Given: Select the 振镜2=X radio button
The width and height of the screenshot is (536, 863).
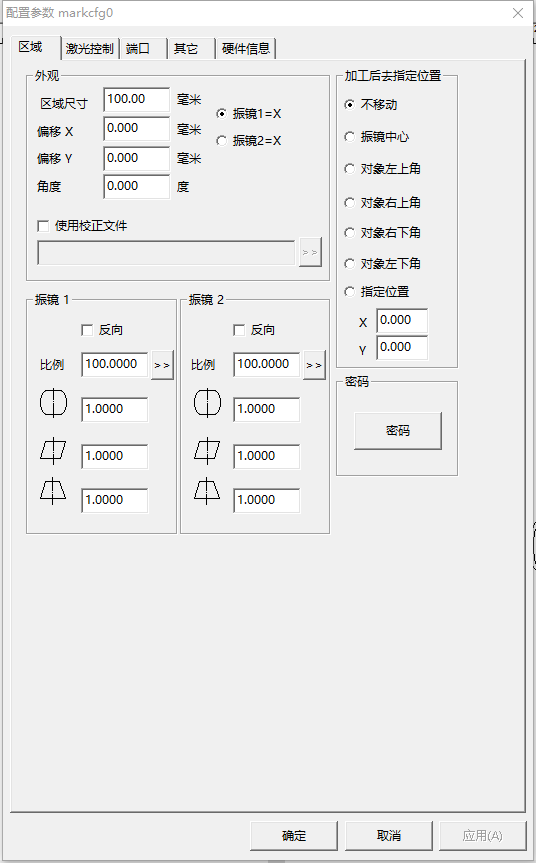Looking at the screenshot, I should (x=249, y=140).
